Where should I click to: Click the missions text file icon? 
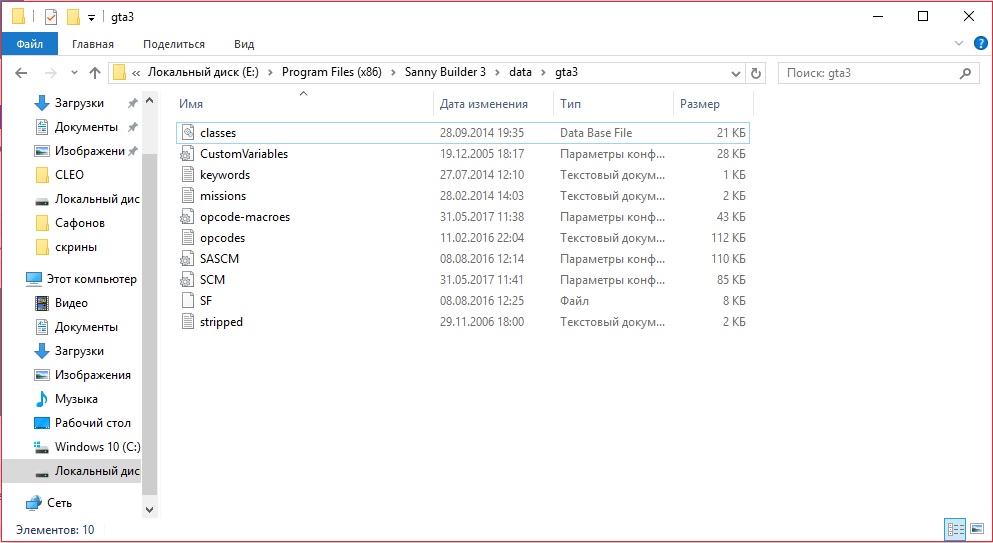click(187, 195)
